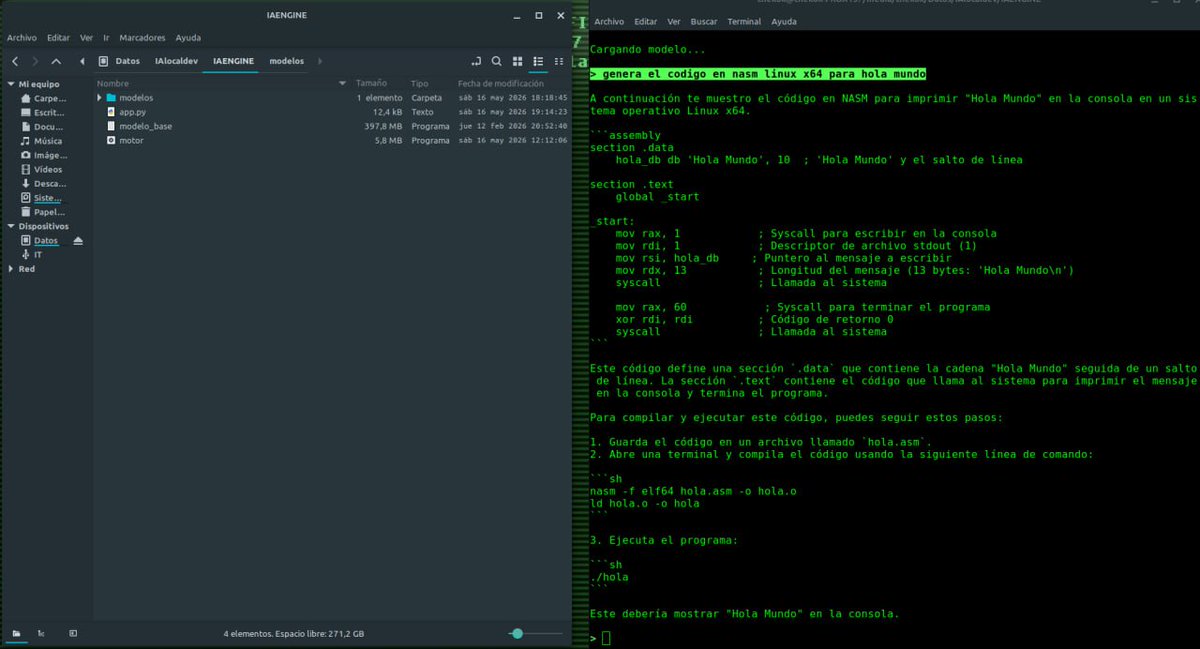1200x649 pixels.
Task: Click the modelo_base file icon
Action: pos(111,126)
